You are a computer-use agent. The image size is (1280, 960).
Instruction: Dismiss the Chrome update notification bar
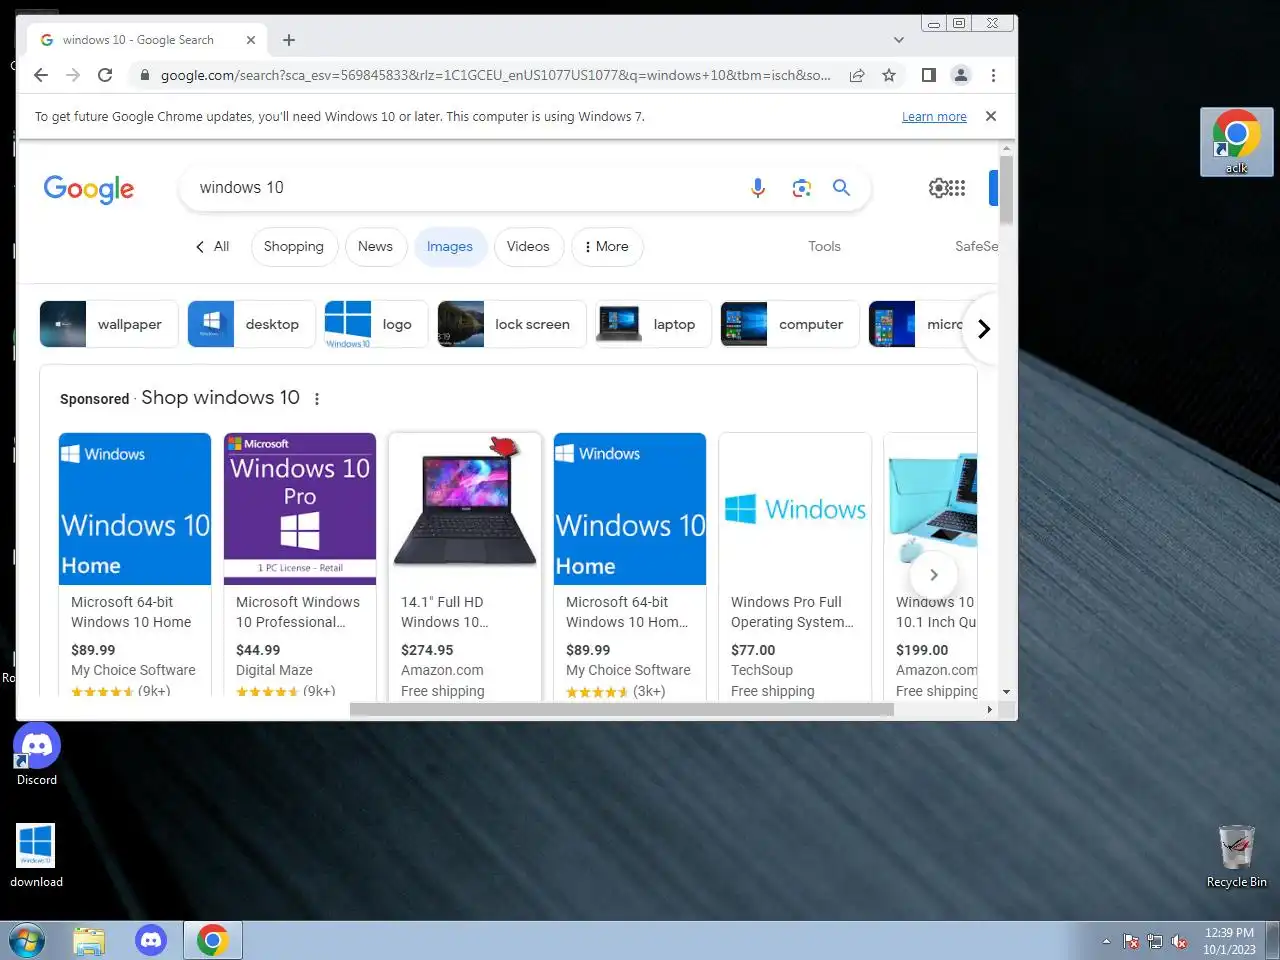coord(991,116)
